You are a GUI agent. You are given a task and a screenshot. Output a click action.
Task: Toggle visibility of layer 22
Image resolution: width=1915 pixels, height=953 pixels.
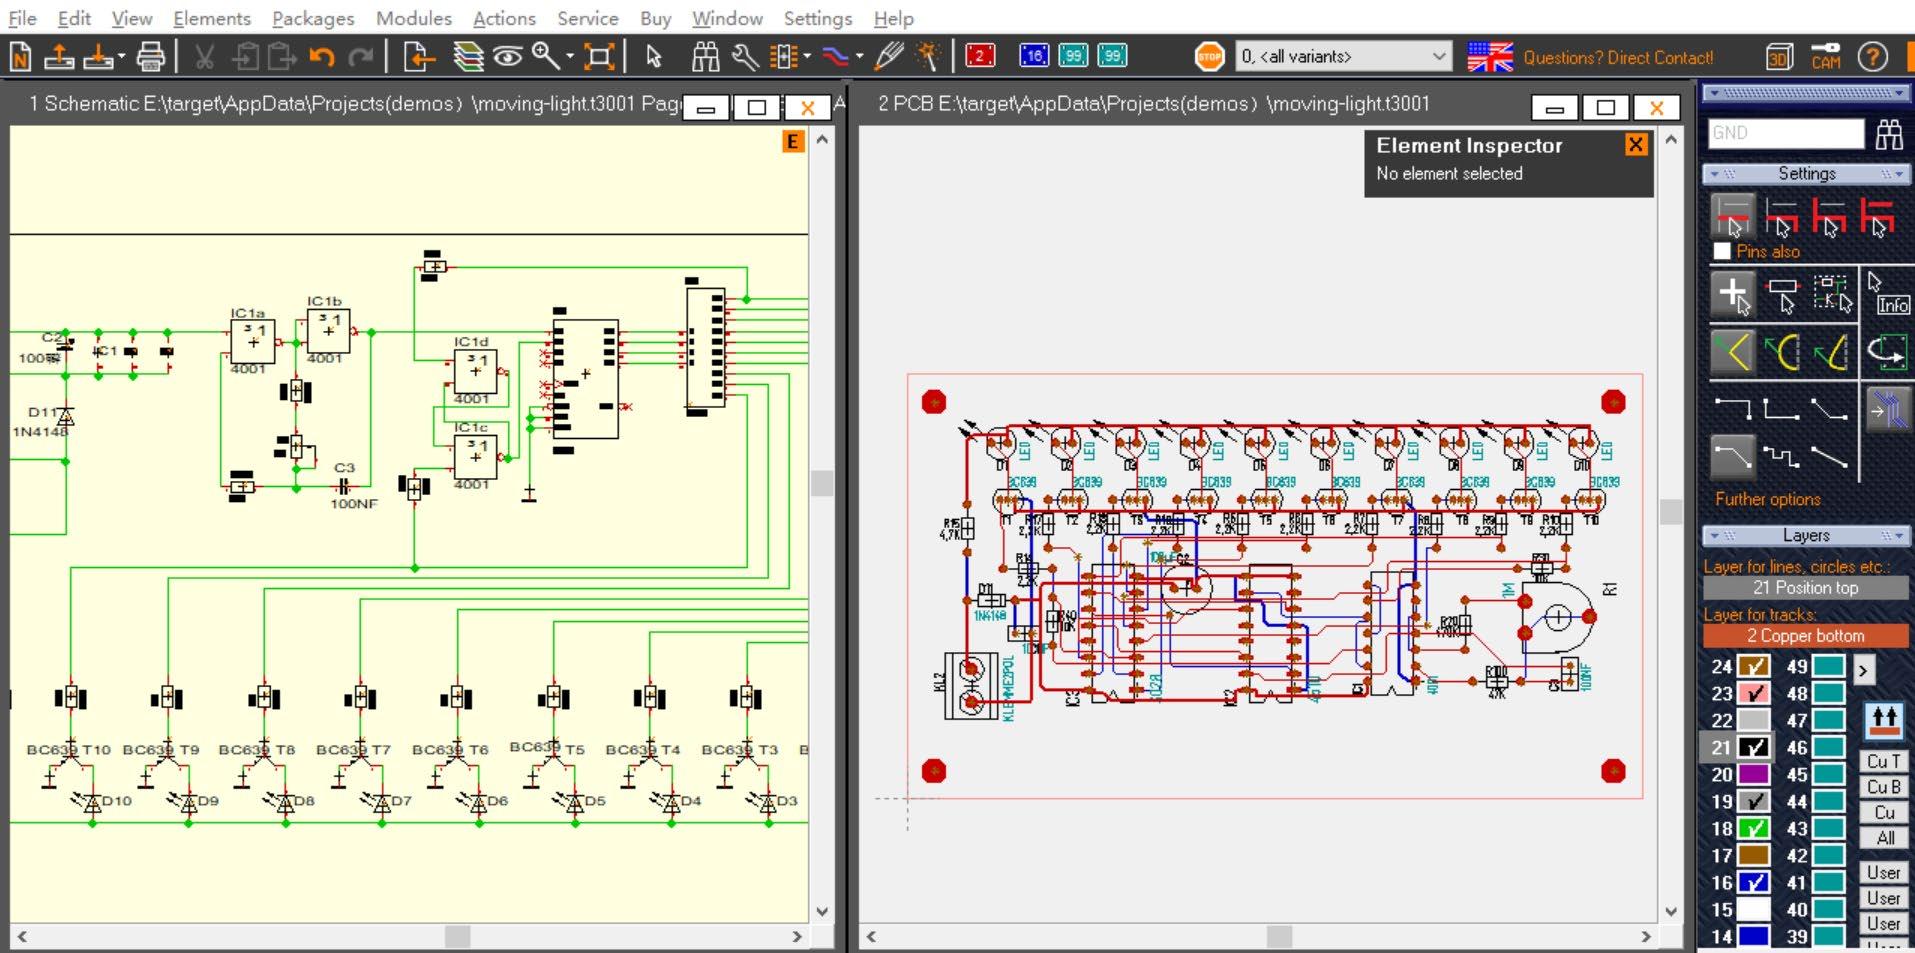[x=1753, y=720]
